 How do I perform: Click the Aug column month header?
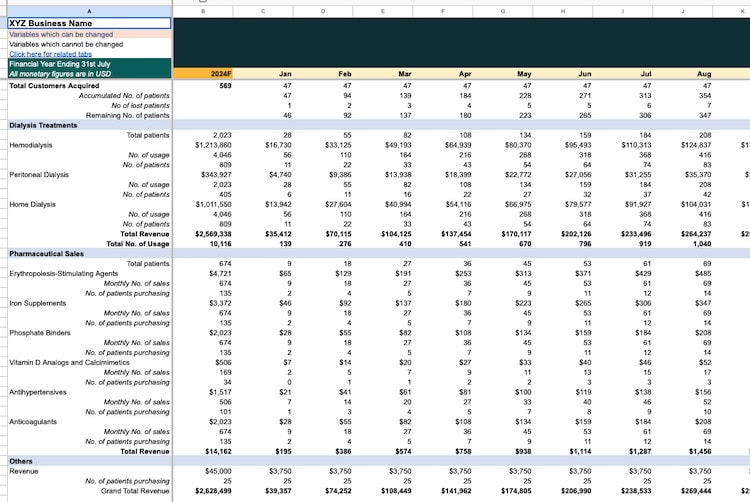704,74
